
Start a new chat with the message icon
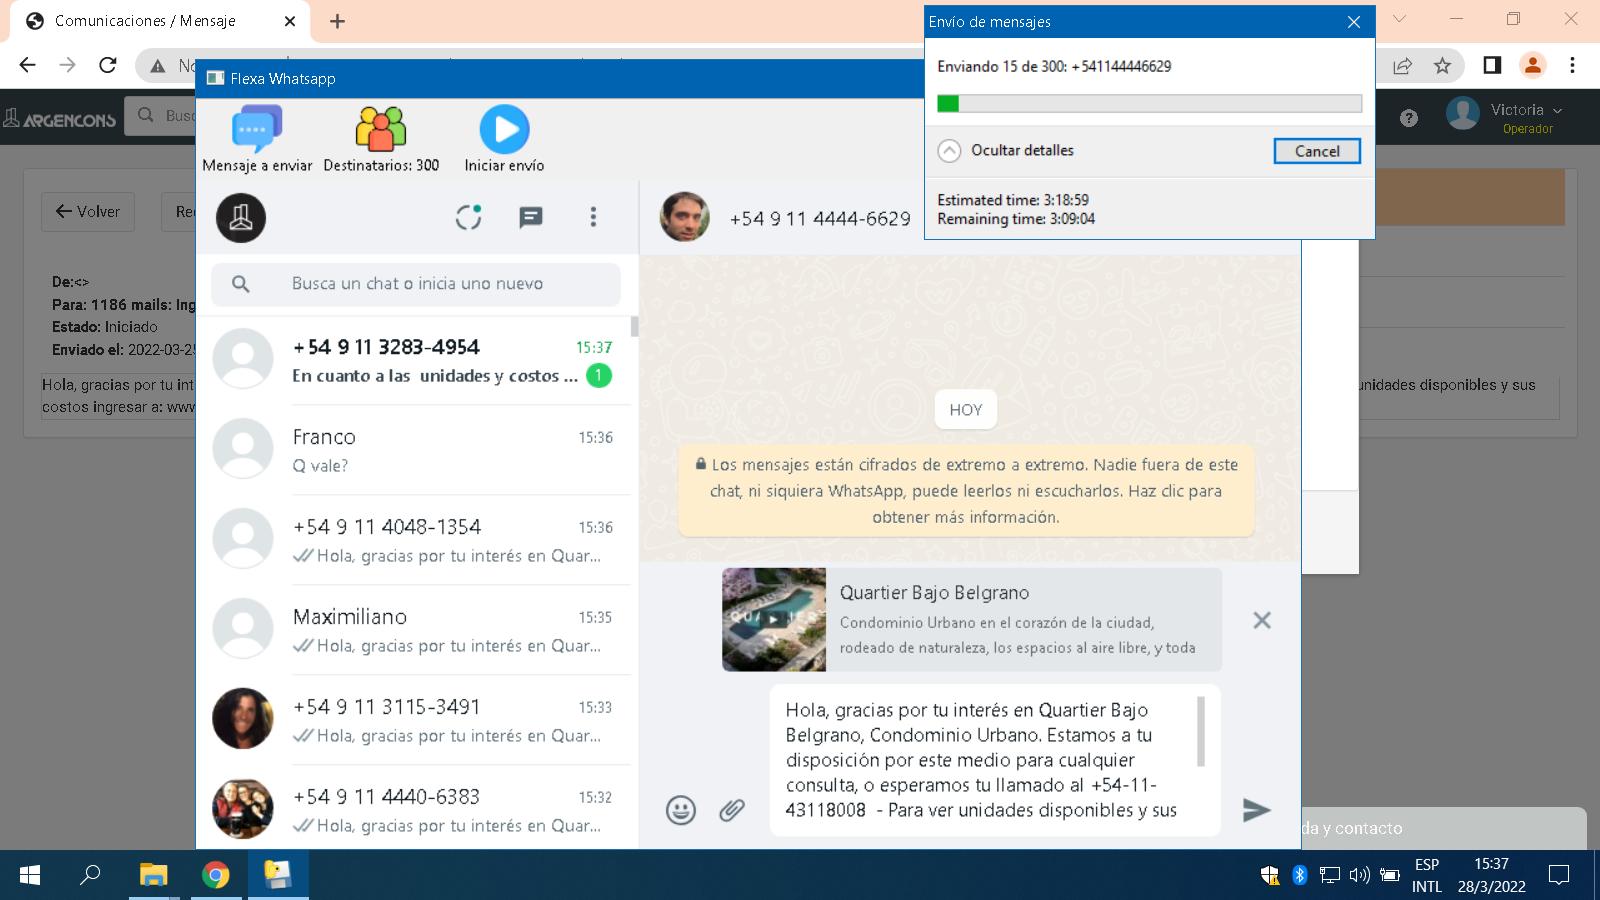tap(530, 217)
